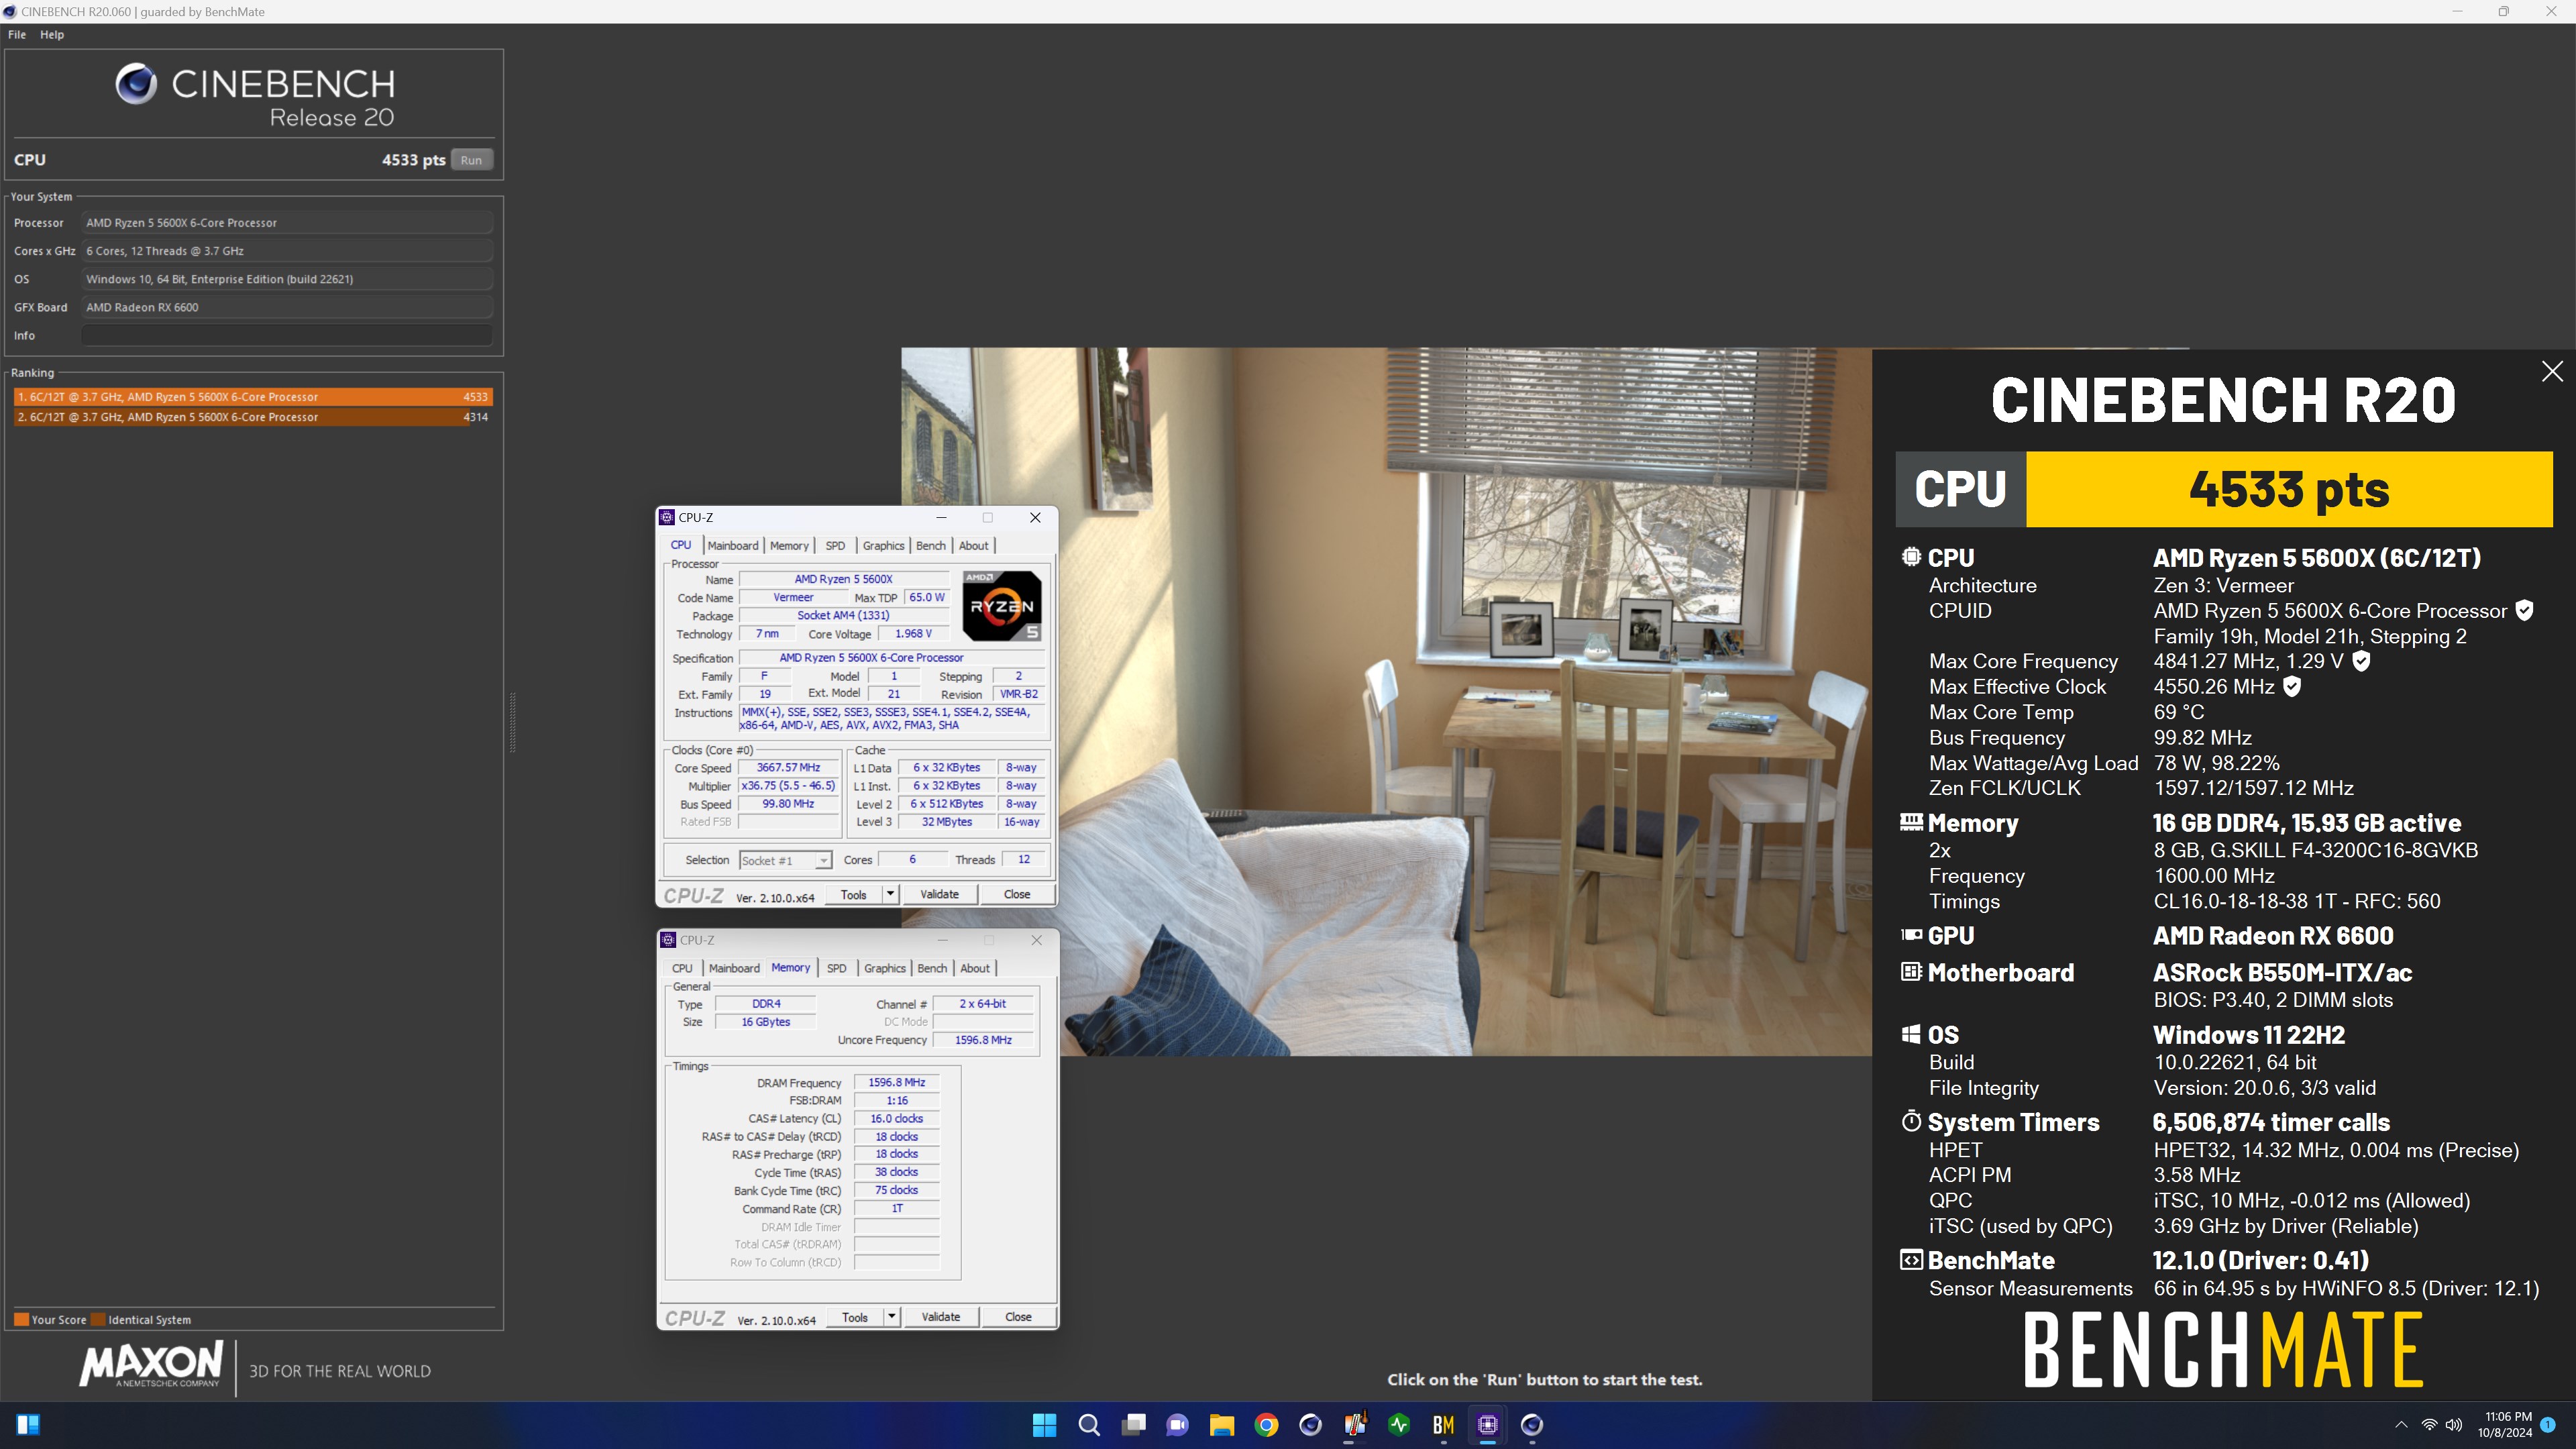Switch to the BenchMate BM taskbar icon
The height and width of the screenshot is (1449, 2576).
coord(1443,1424)
